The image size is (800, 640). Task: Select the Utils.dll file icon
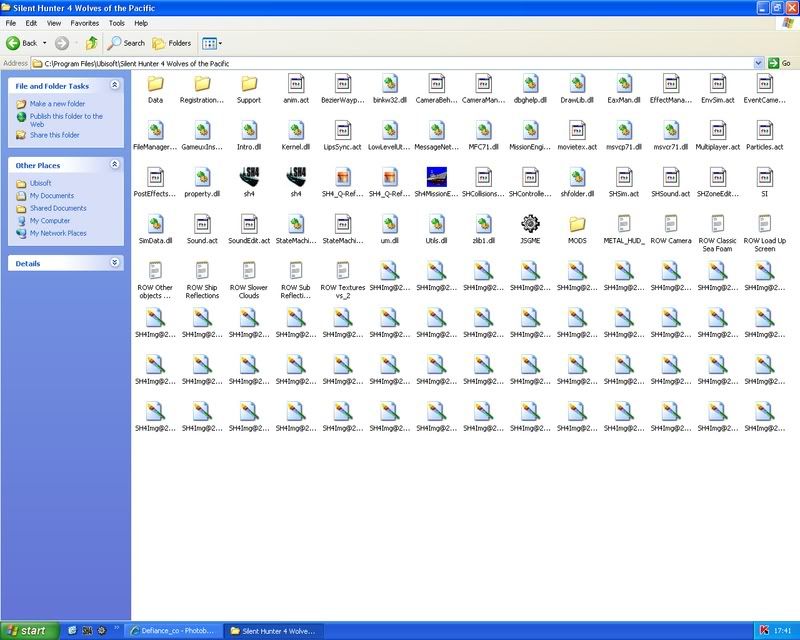click(436, 224)
